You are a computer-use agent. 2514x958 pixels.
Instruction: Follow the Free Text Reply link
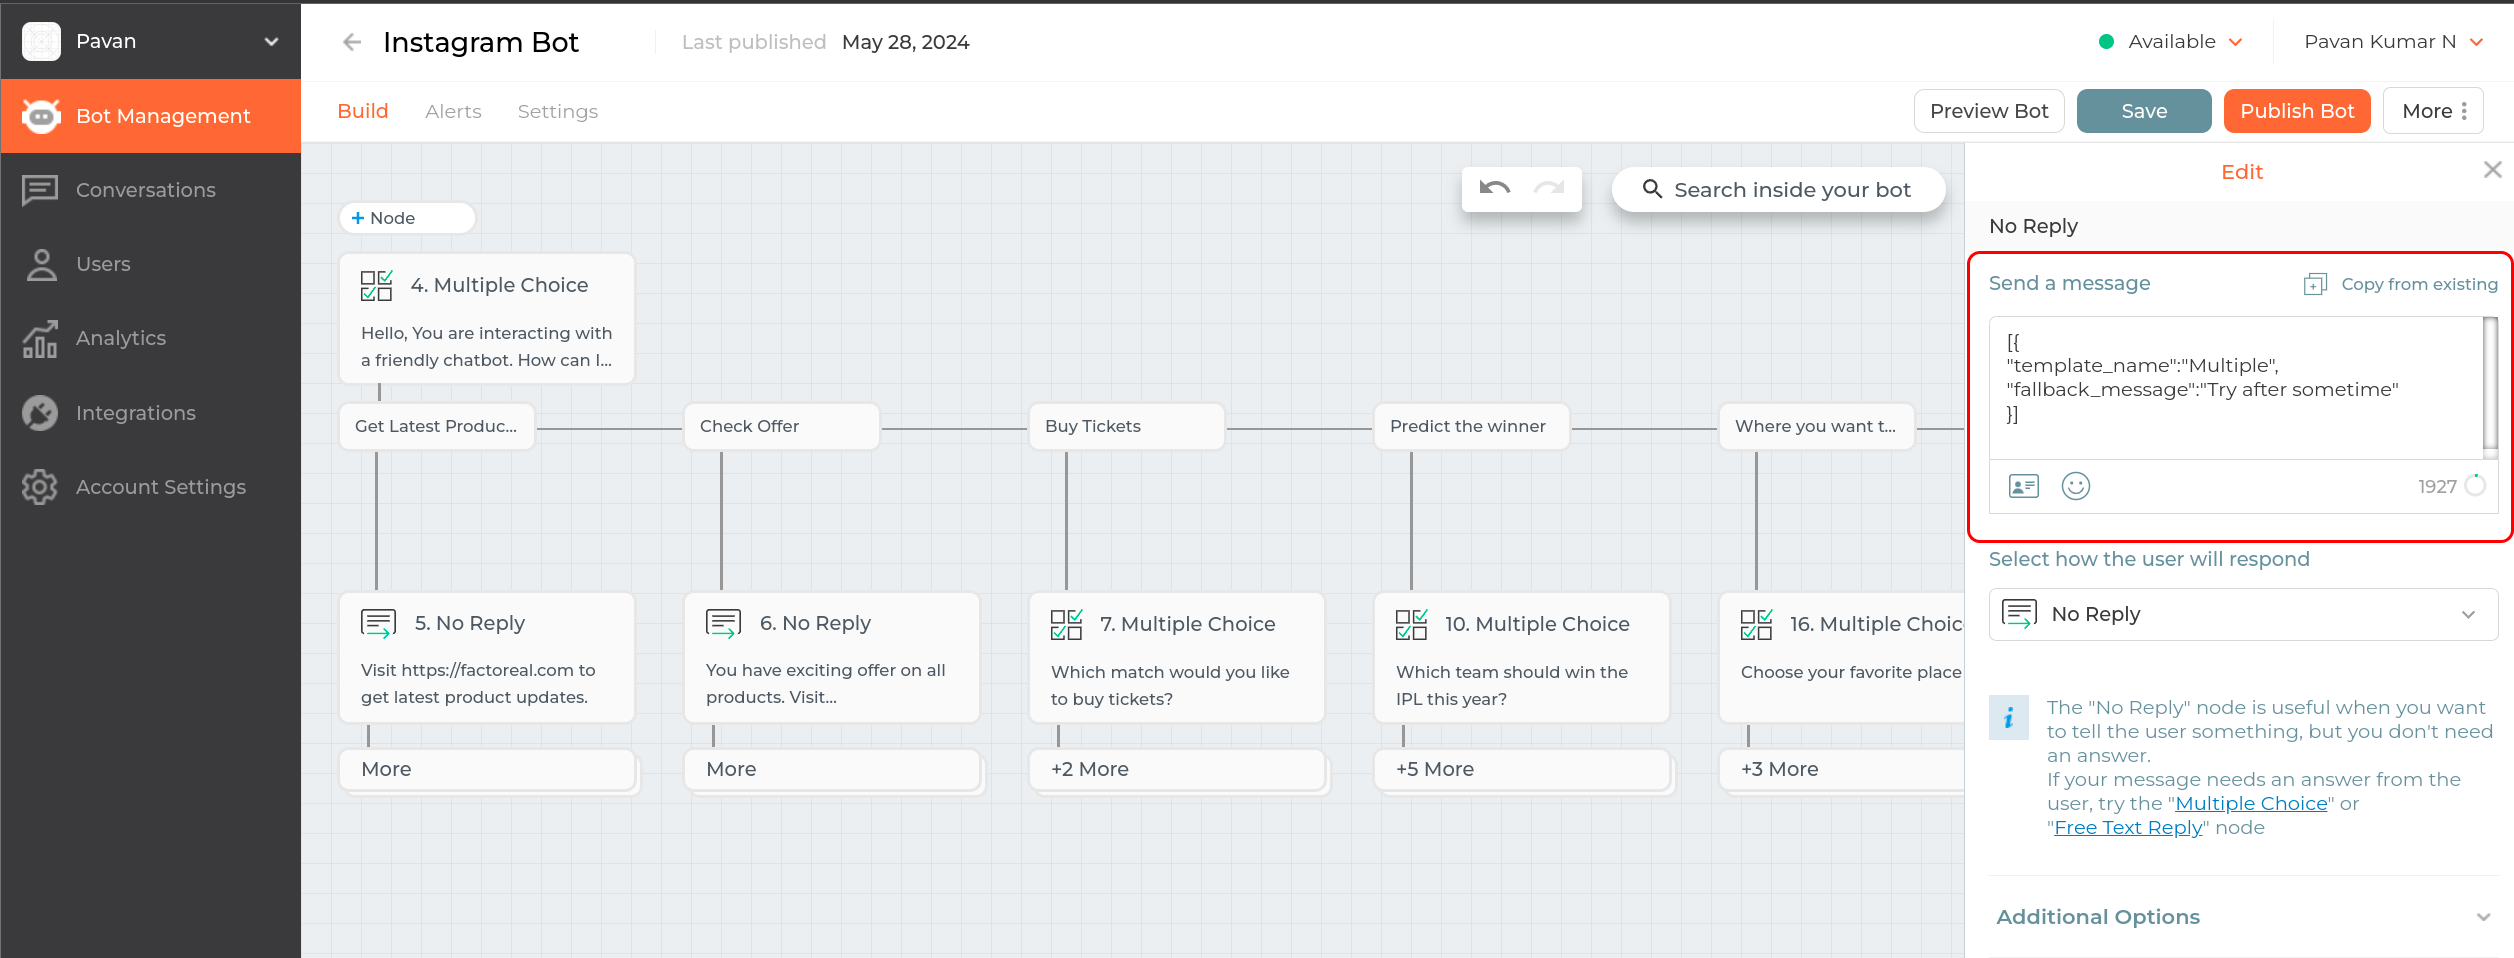pos(2127,828)
